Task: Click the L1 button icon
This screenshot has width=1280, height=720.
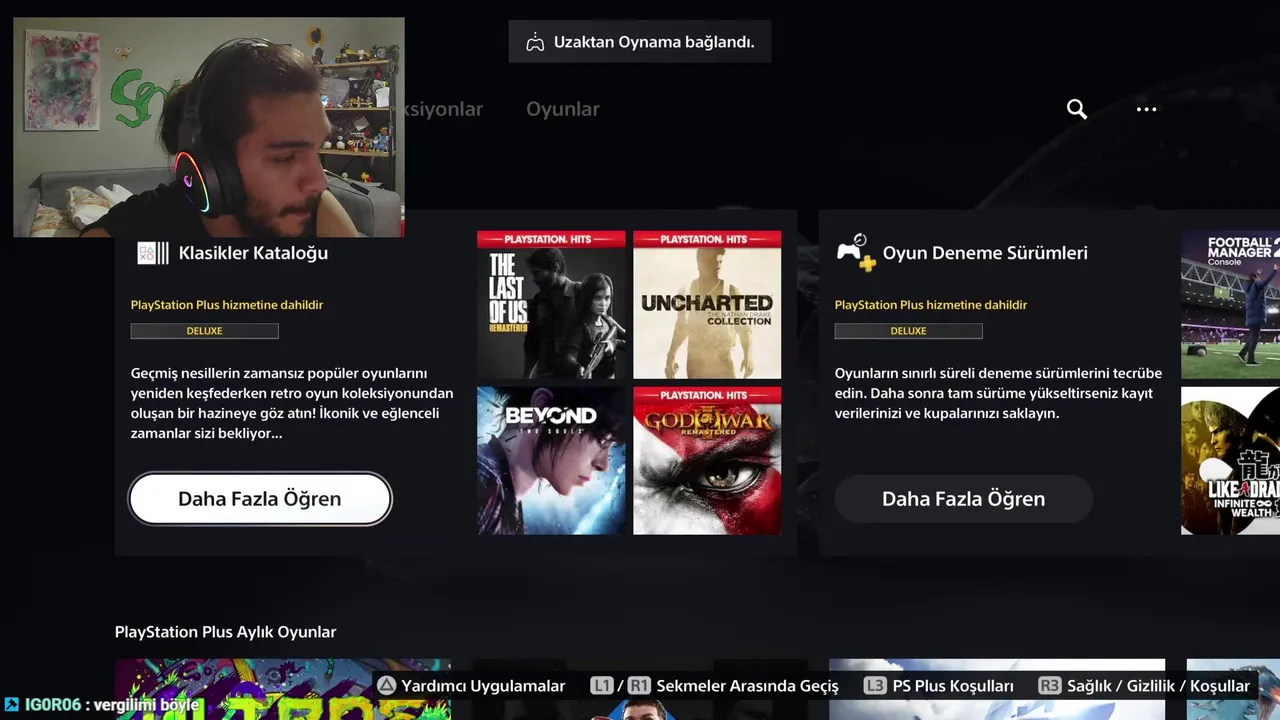Action: click(x=602, y=686)
